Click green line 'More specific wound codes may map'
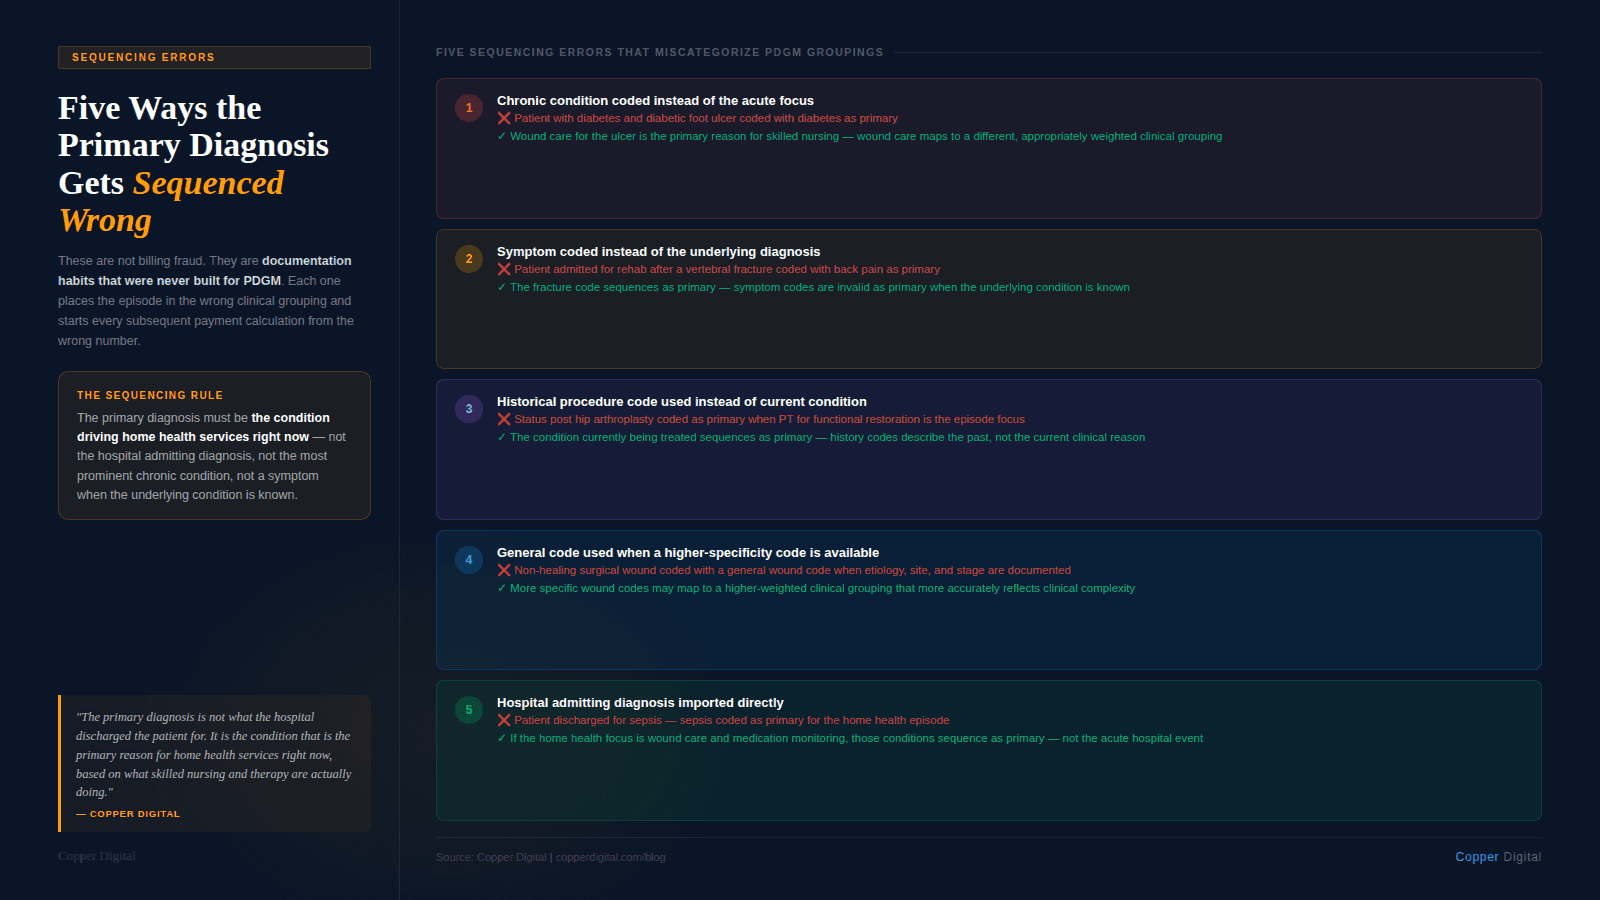The height and width of the screenshot is (900, 1600). (x=816, y=588)
